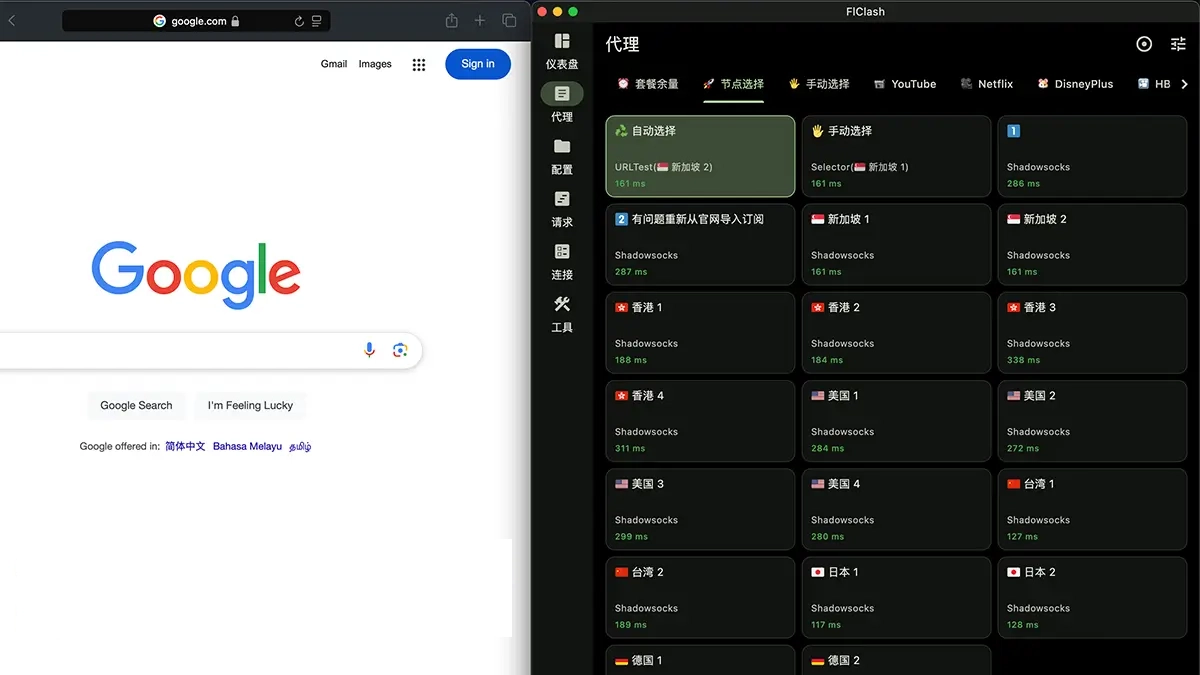Open the 请求 requests sidebar icon
Screen dimensions: 1200x675
(x=562, y=200)
